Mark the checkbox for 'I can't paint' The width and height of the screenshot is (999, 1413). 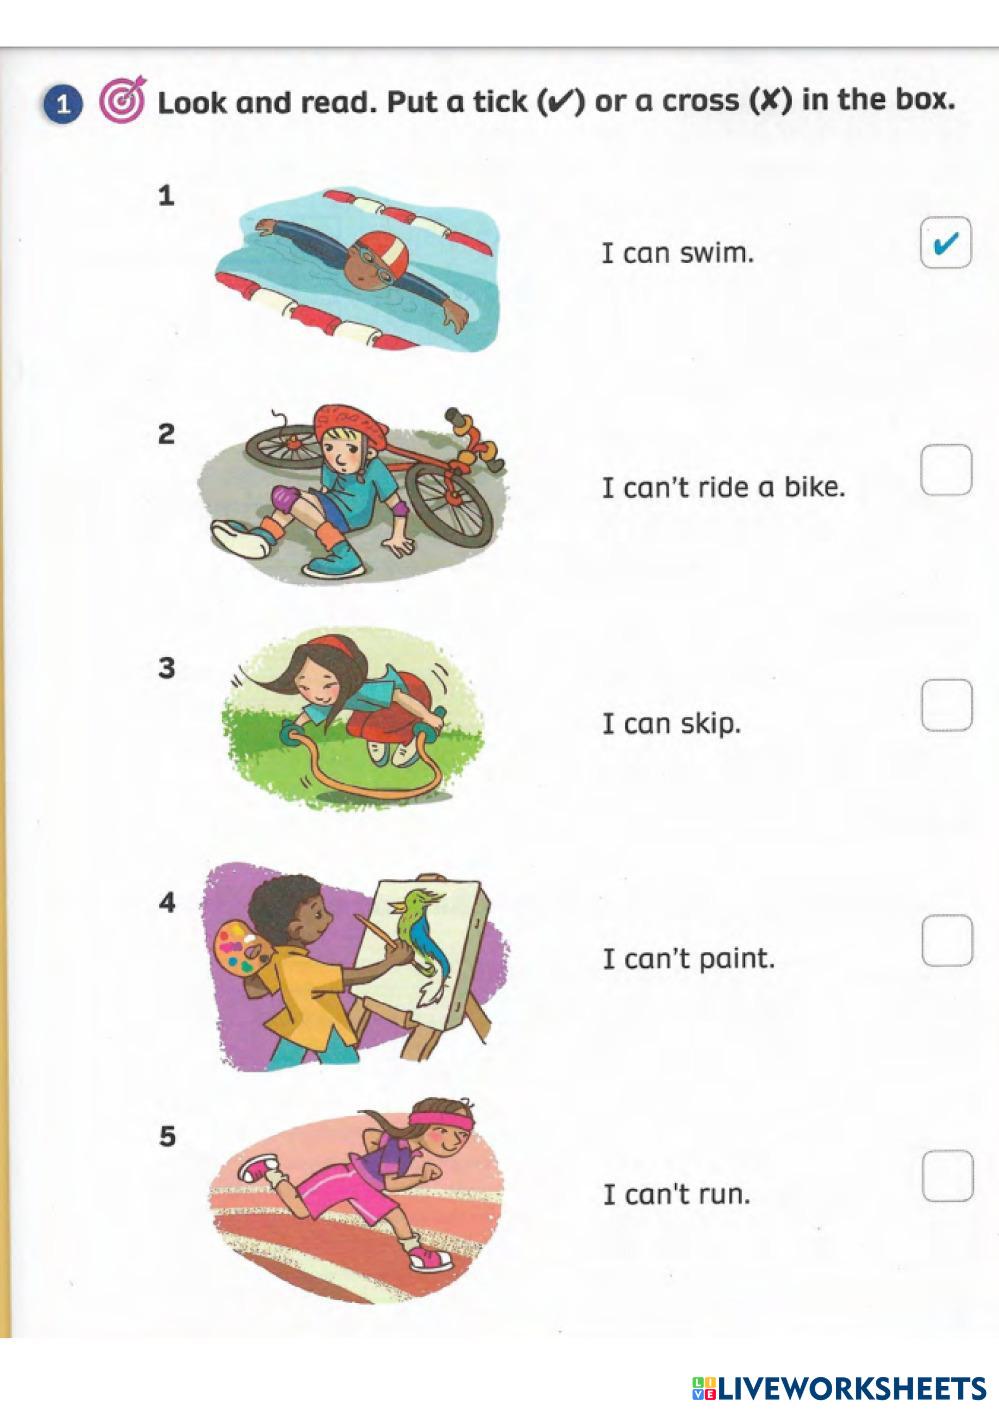pos(947,940)
